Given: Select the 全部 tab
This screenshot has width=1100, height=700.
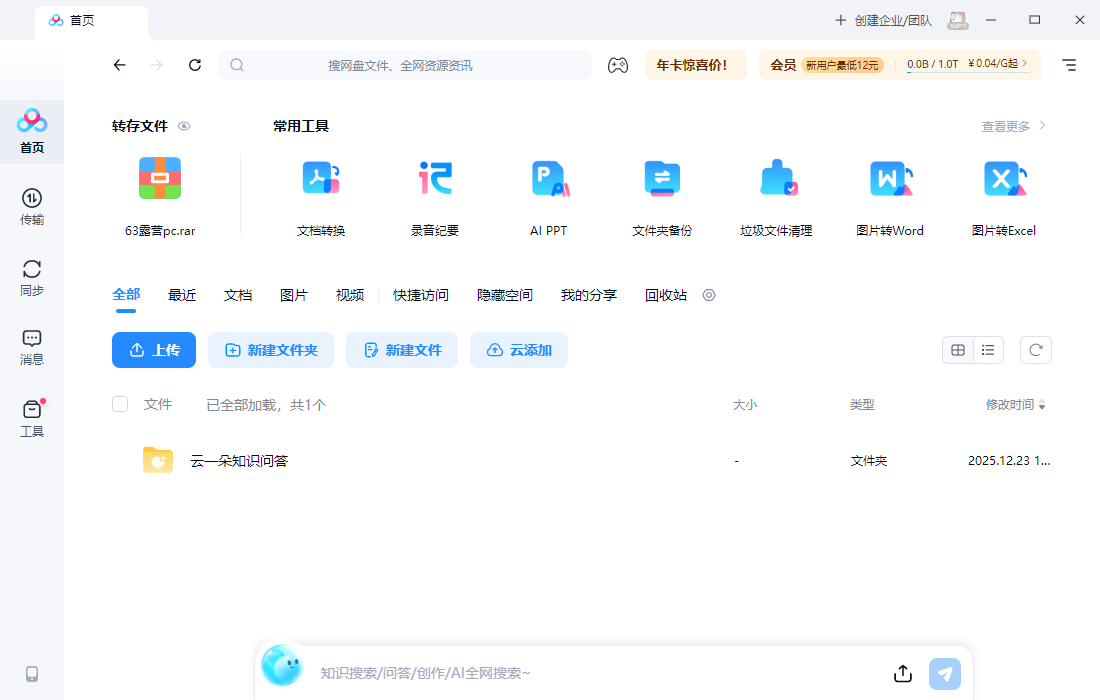Looking at the screenshot, I should pos(126,295).
